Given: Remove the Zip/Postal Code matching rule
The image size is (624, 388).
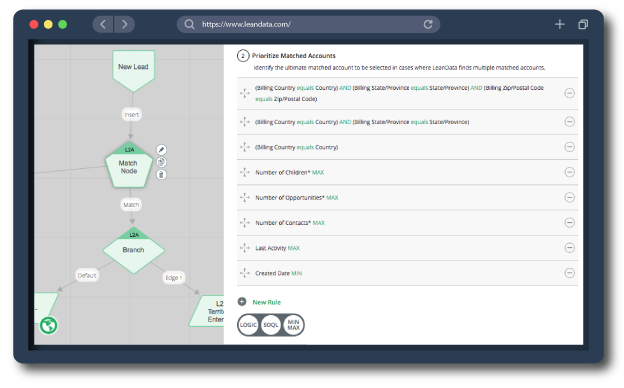Looking at the screenshot, I should pyautogui.click(x=569, y=93).
